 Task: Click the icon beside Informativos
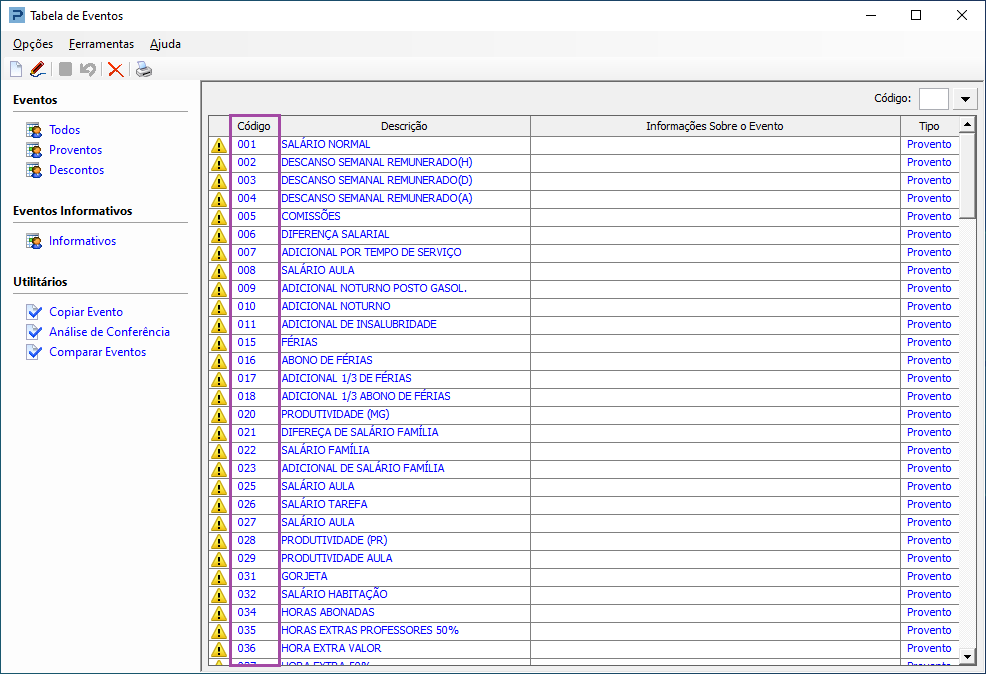(x=34, y=241)
